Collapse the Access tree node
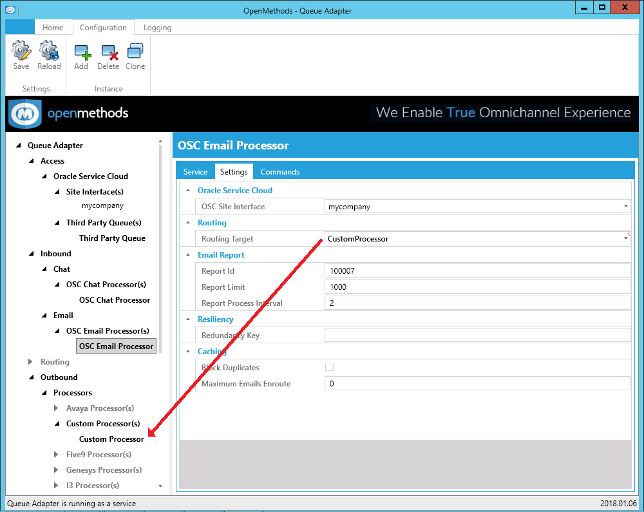Image resolution: width=644 pixels, height=512 pixels. [31, 161]
